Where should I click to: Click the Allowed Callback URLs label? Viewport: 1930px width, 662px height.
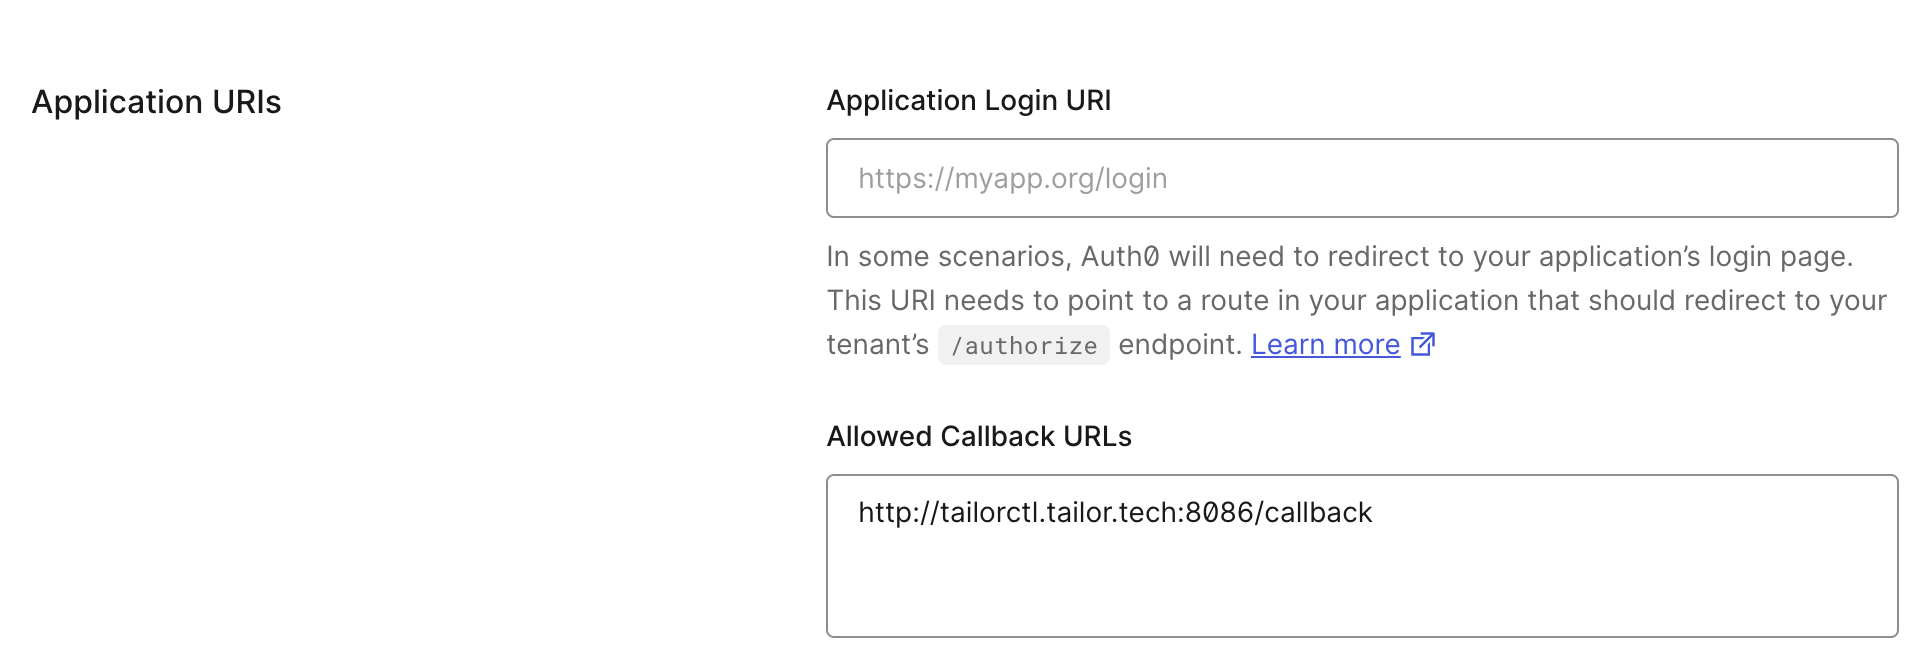click(x=978, y=436)
